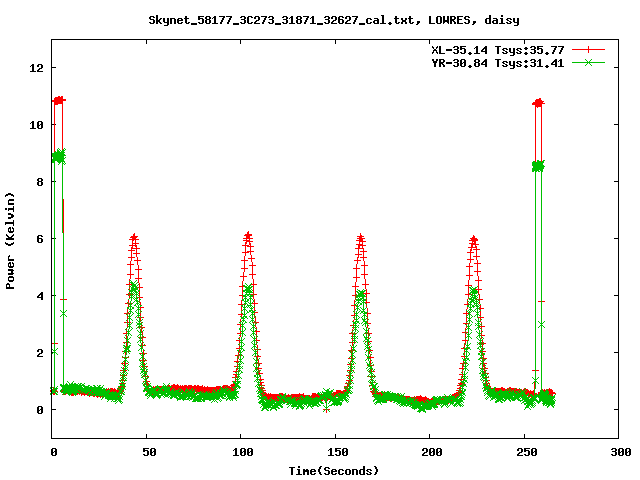This screenshot has height=480, width=640.
Task: Click the x-axis tick label 200
Action: coord(432,452)
